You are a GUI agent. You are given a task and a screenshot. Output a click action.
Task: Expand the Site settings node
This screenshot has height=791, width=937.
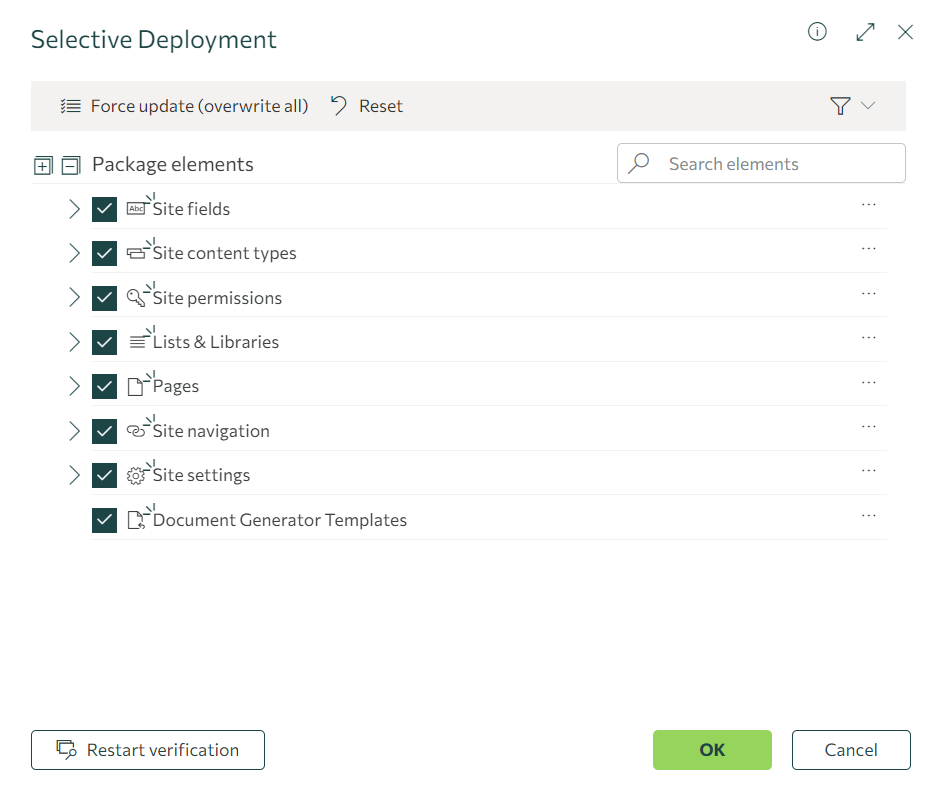tap(74, 475)
